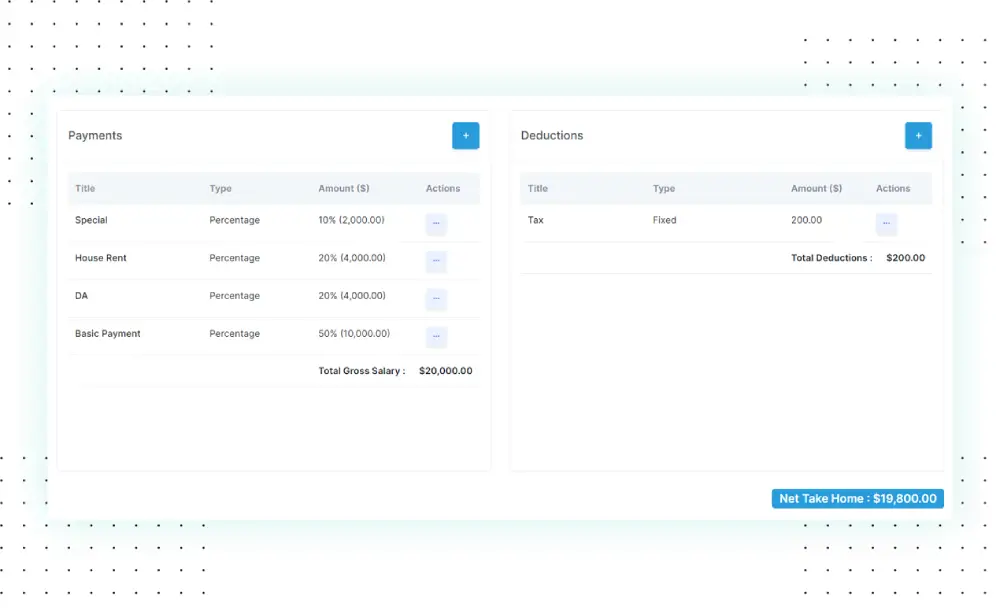Click the Amount ($) header in Payments table
The width and height of the screenshot is (1000, 614).
click(344, 188)
